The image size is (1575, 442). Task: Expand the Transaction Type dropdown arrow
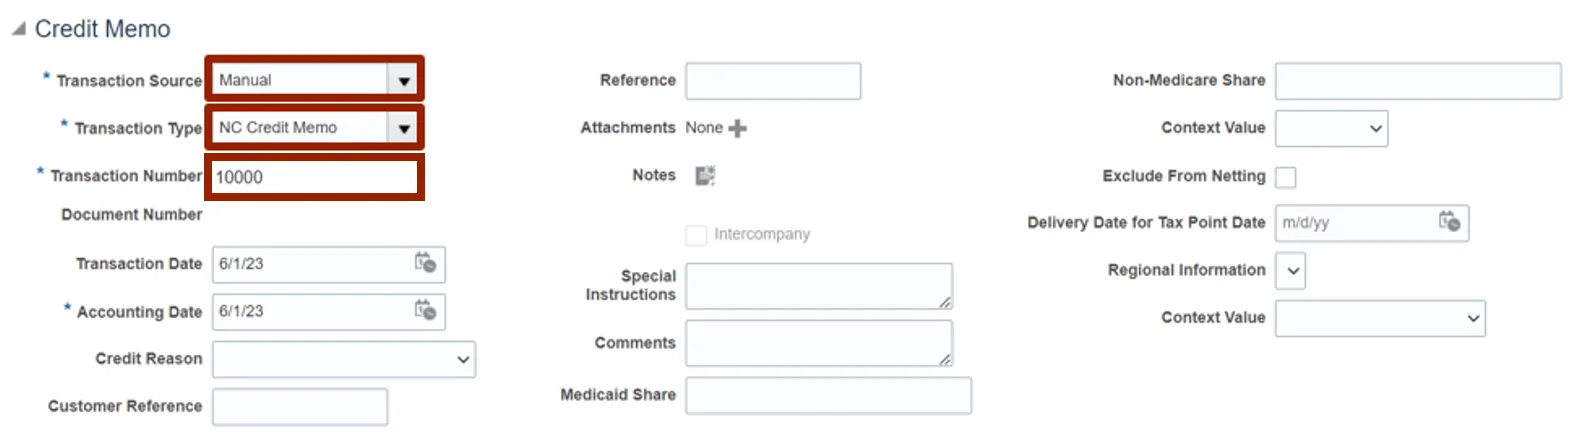[403, 128]
